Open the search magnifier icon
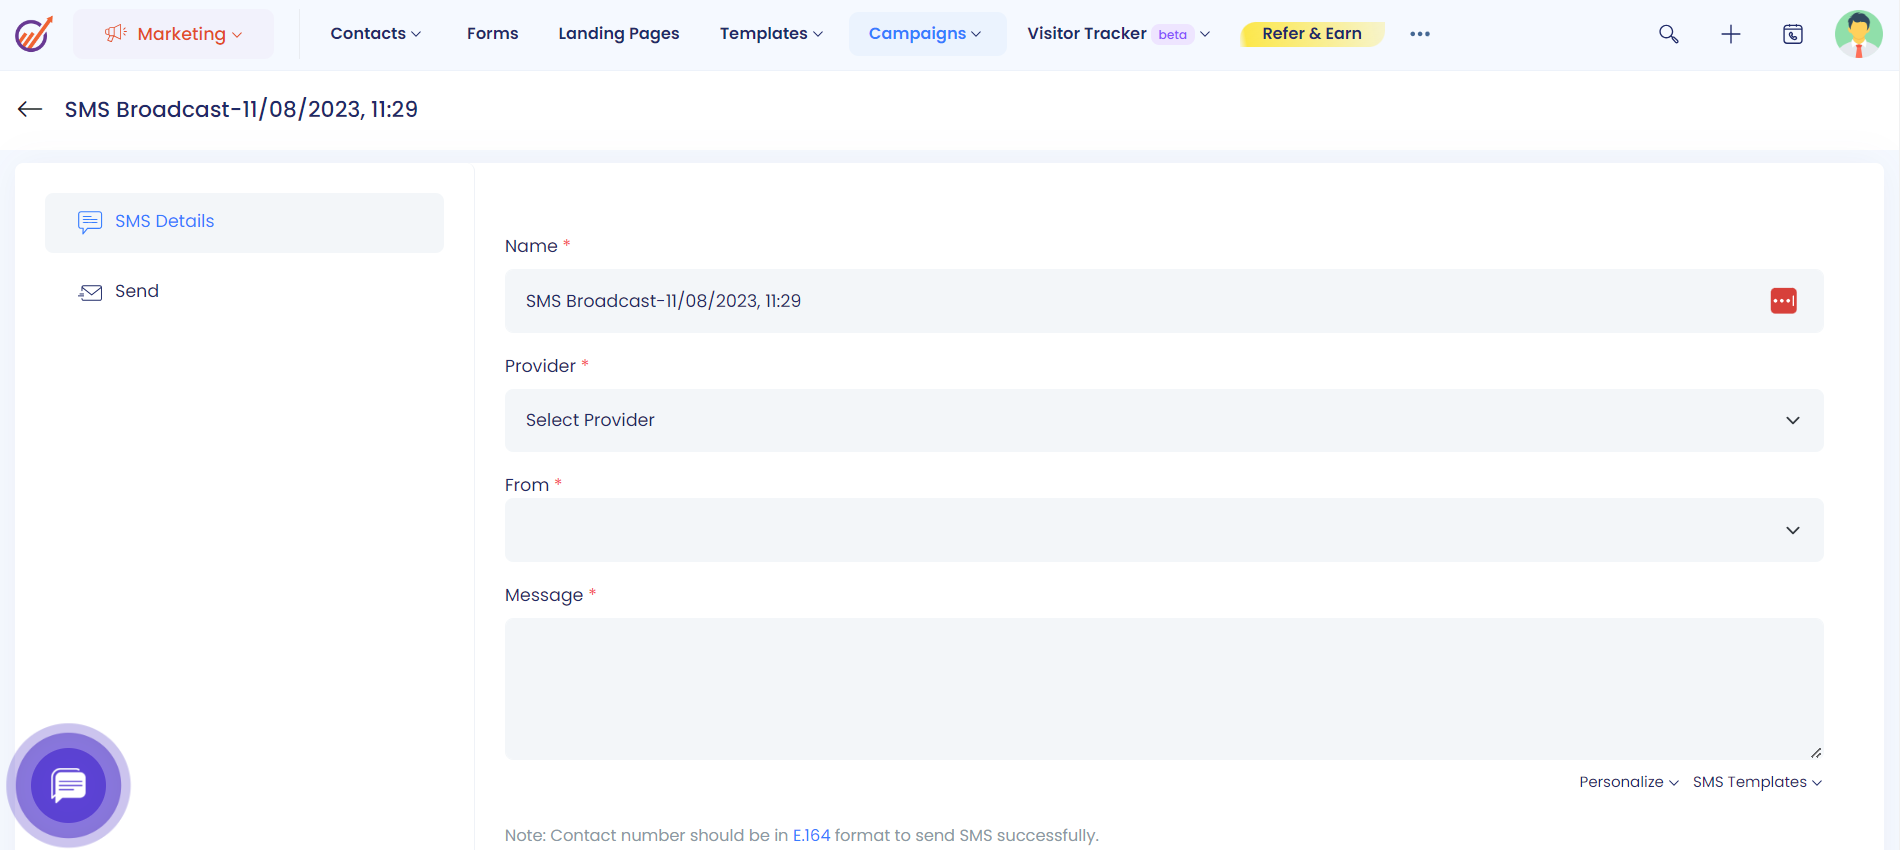The image size is (1900, 850). point(1668,34)
